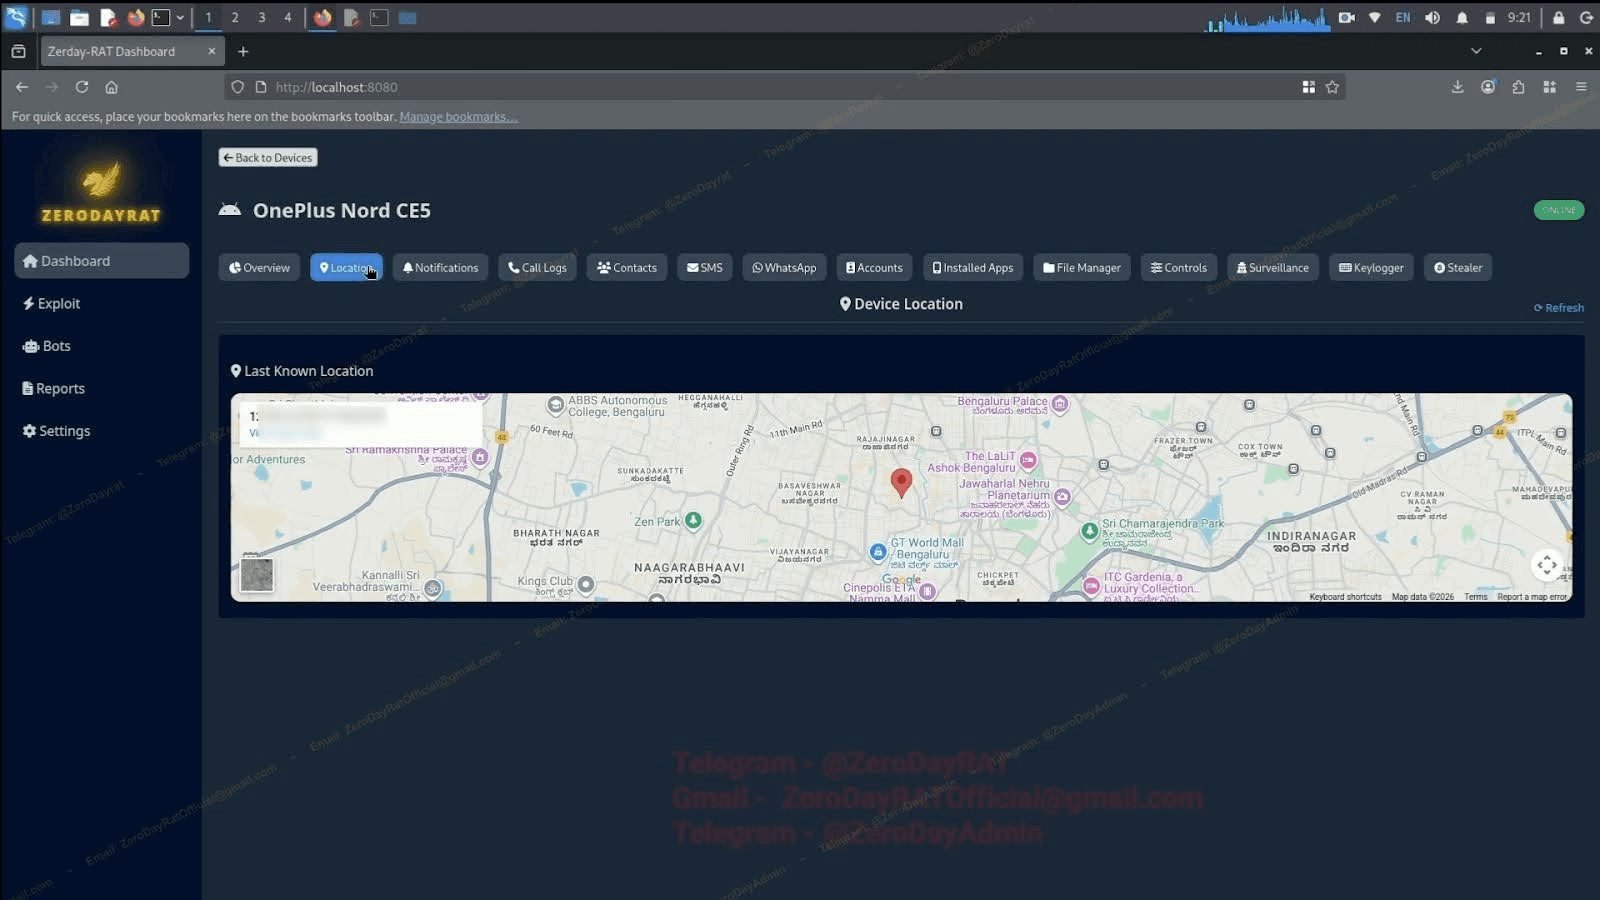Viewport: 1600px width, 900px height.
Task: Open the Controls tab
Action: coord(1178,267)
